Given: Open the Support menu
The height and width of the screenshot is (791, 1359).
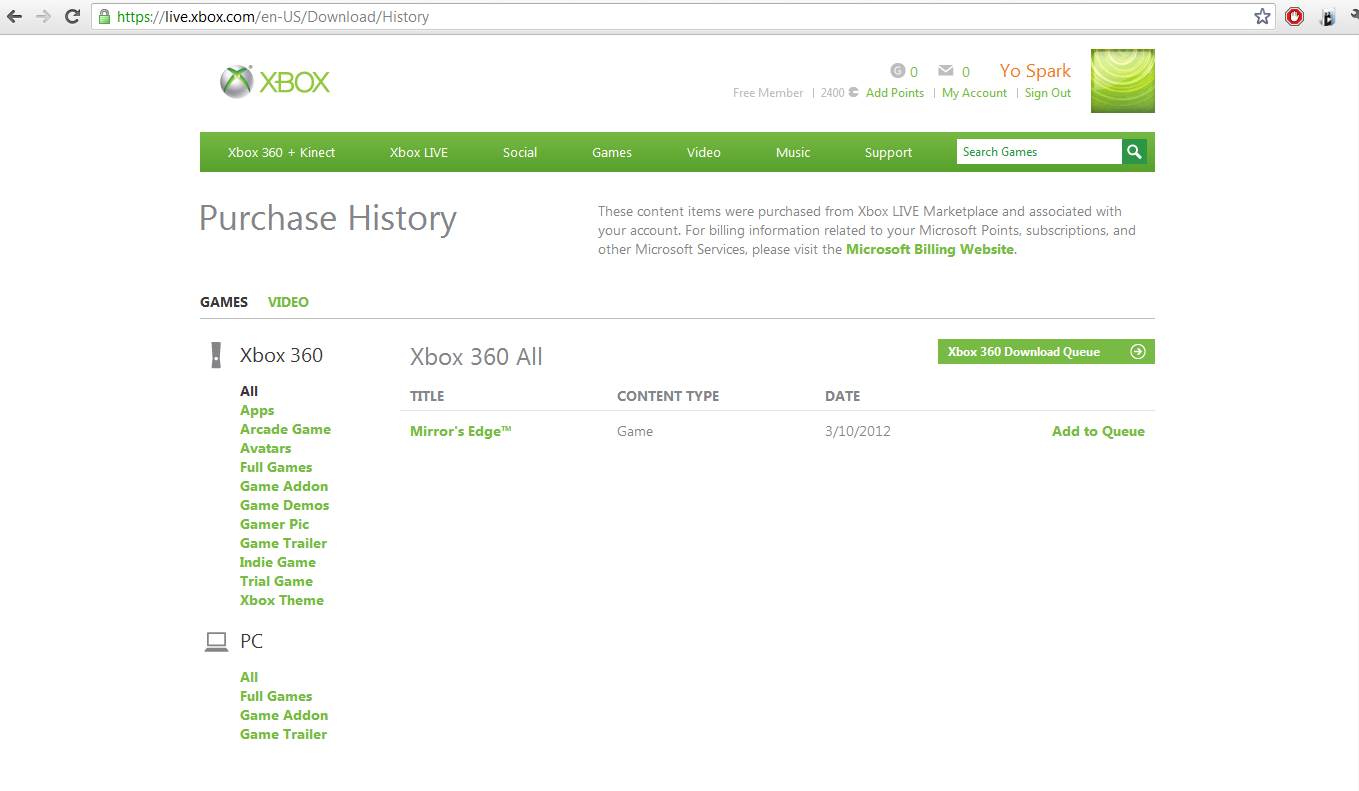Looking at the screenshot, I should click(x=888, y=153).
